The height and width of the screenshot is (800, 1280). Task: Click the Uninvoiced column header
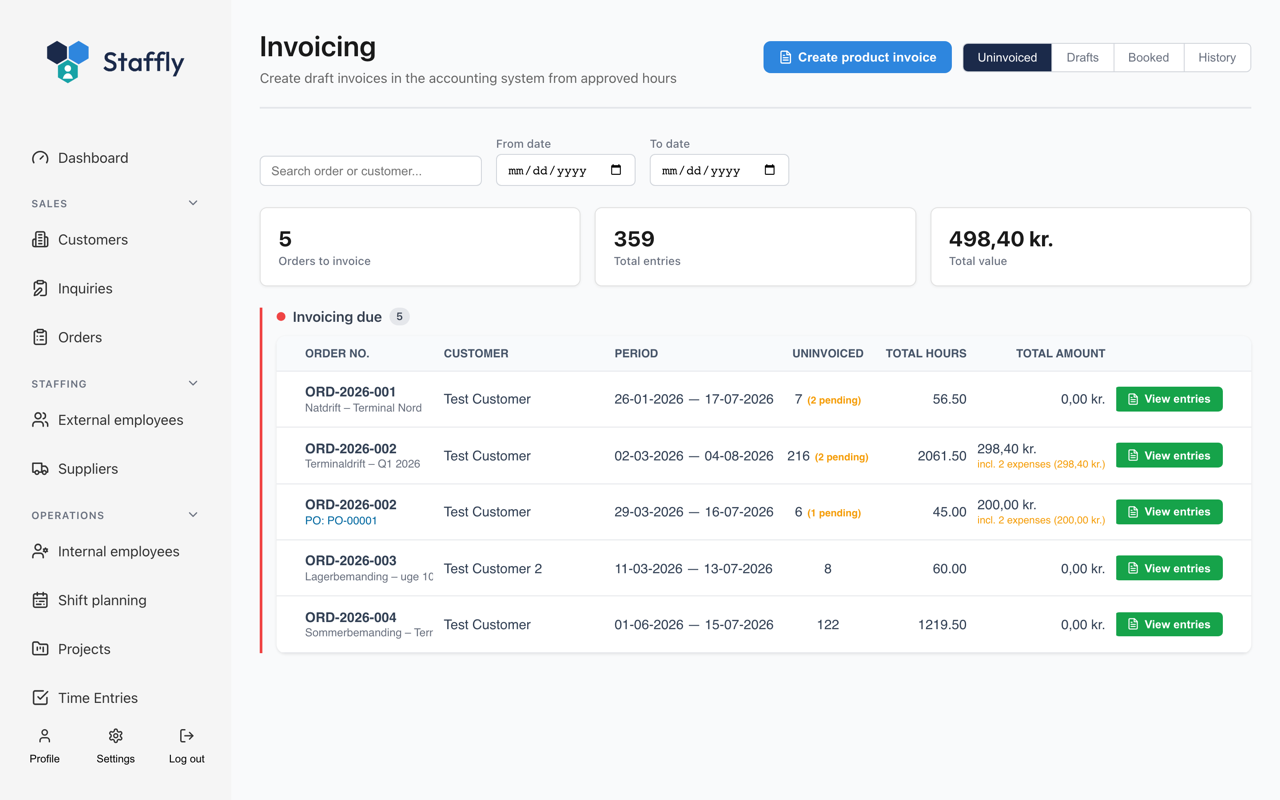828,354
